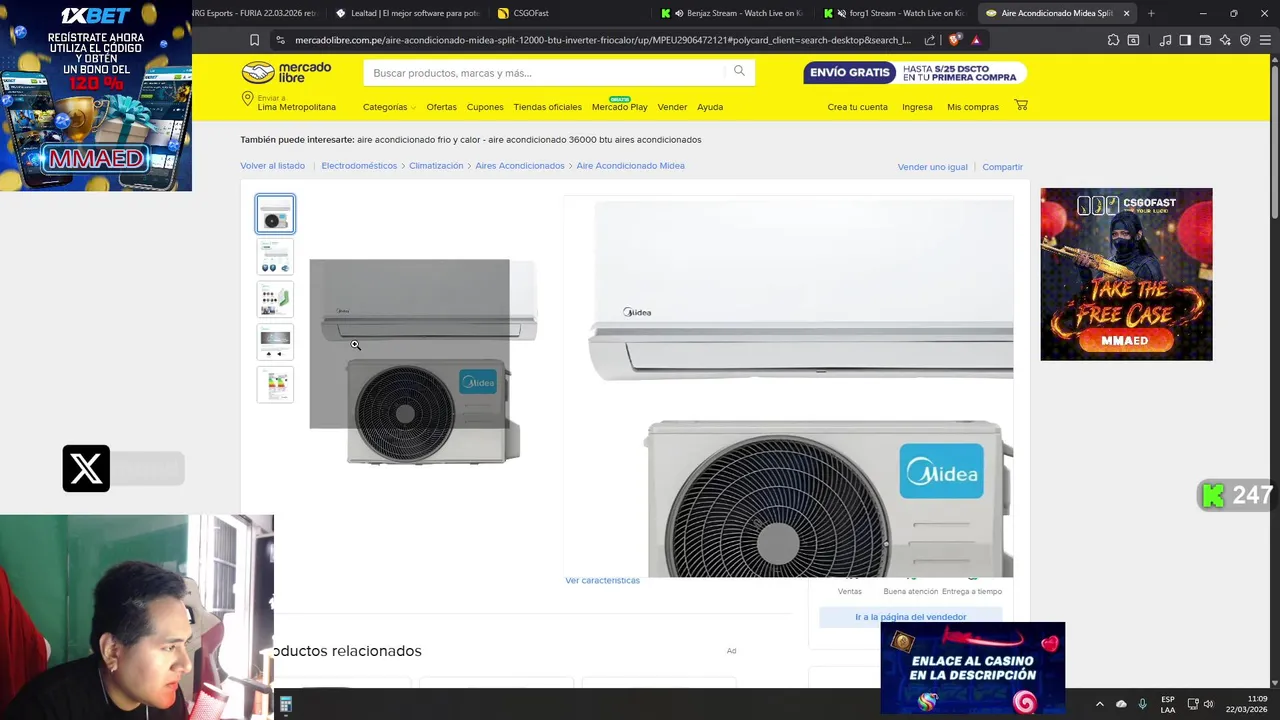Click the VPN shield icon in toolbar
The height and width of the screenshot is (720, 1280).
(1245, 40)
